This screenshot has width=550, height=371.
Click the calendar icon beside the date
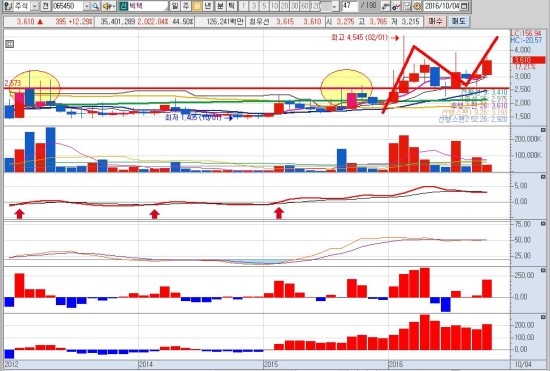[464, 6]
